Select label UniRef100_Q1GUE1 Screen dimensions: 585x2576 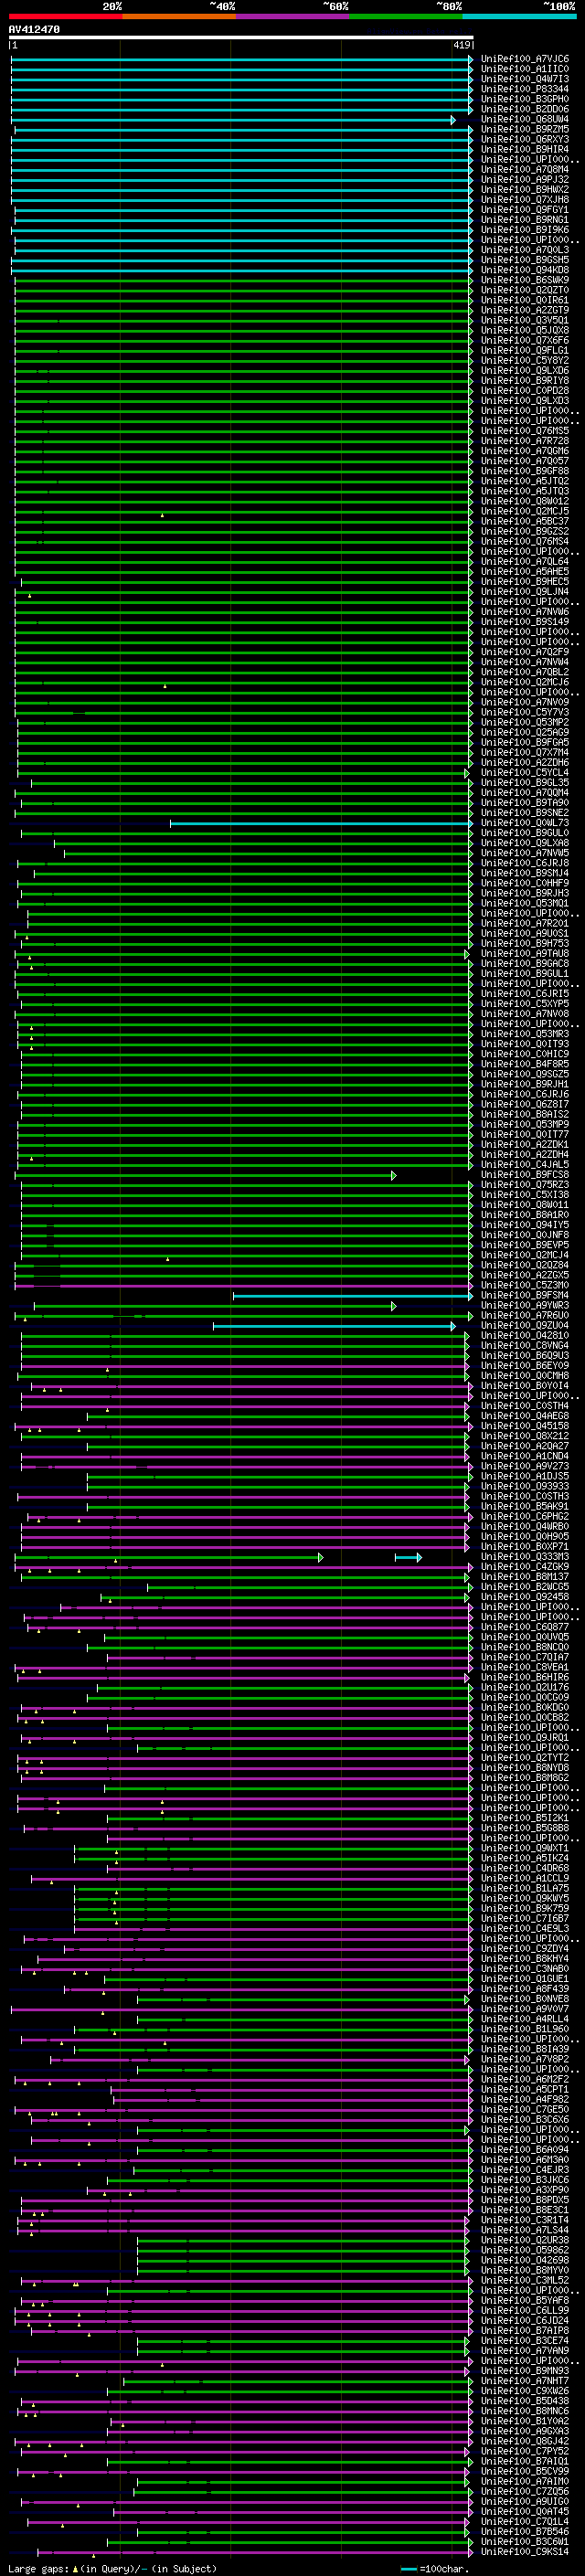[525, 1979]
